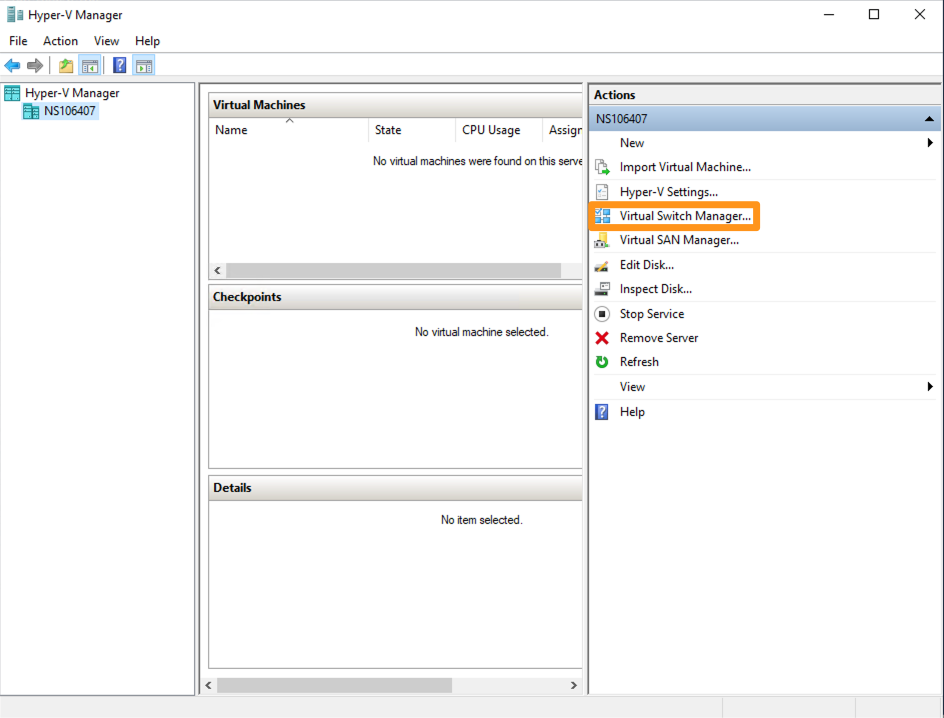Click the Up one level folder icon
944x718 pixels.
pos(66,66)
